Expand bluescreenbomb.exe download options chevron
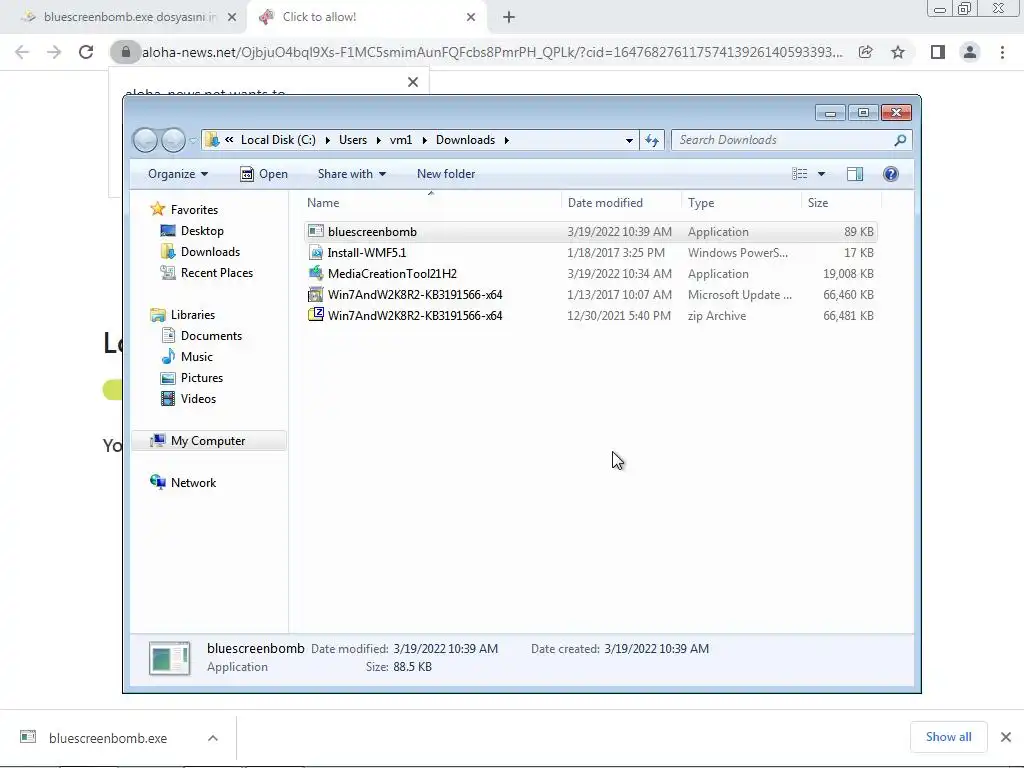This screenshot has width=1024, height=768. pos(213,738)
